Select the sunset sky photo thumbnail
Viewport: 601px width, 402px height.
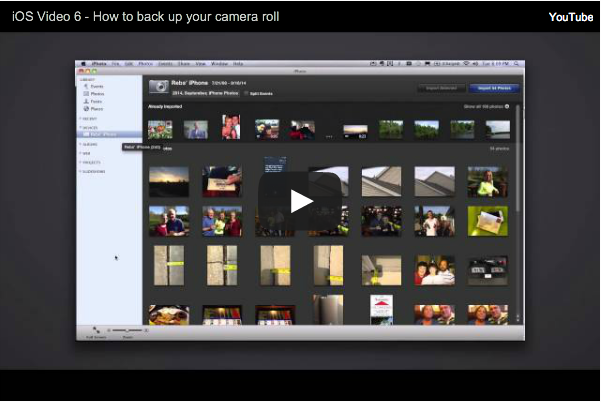(169, 182)
